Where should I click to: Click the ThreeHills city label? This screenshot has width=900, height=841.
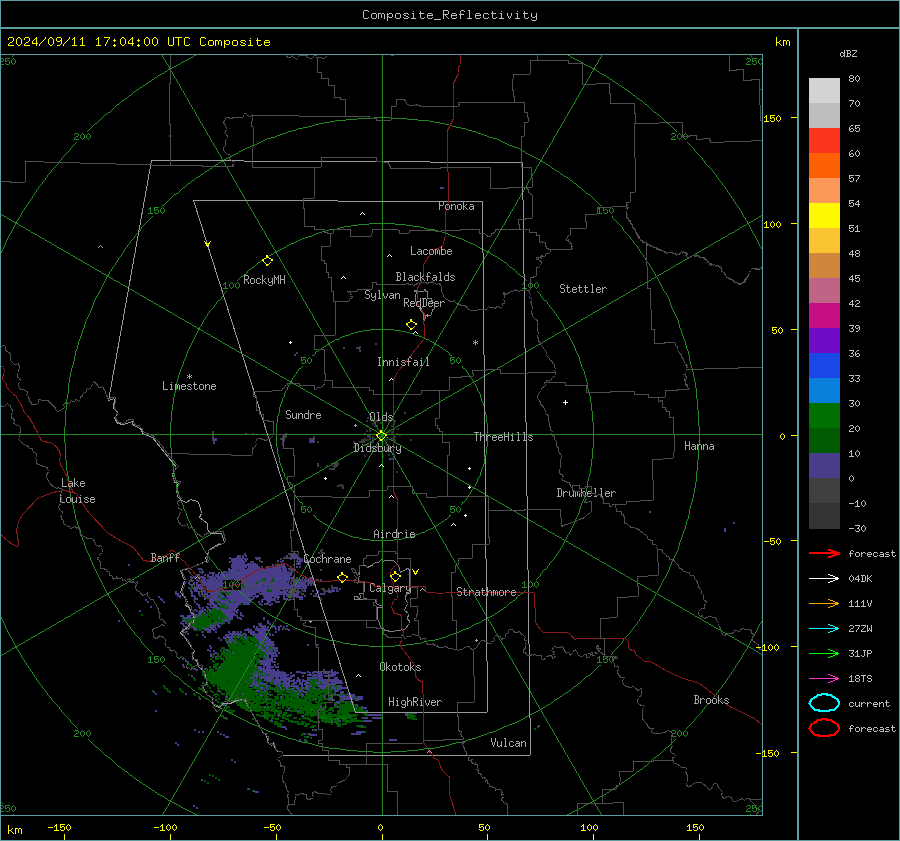click(503, 437)
